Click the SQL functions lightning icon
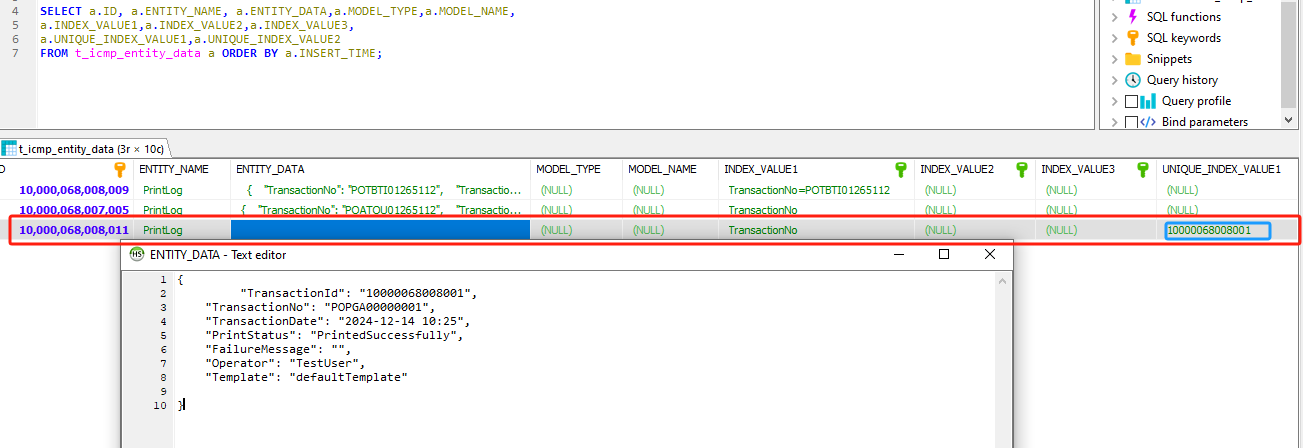The image size is (1303, 448). point(1132,17)
